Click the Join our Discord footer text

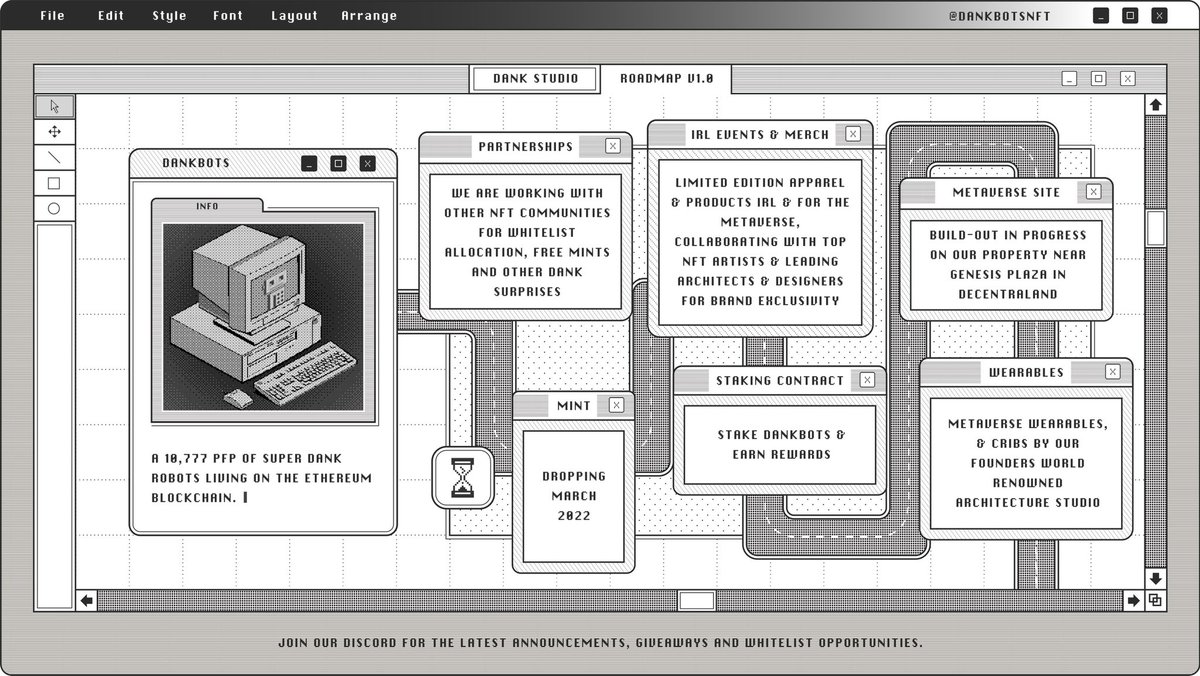[600, 642]
